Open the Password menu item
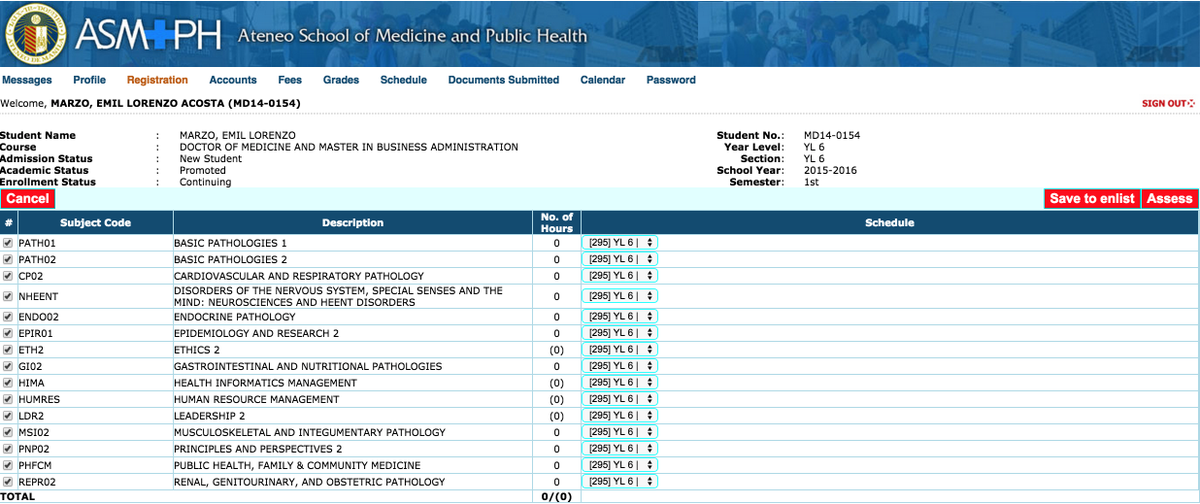 (671, 80)
